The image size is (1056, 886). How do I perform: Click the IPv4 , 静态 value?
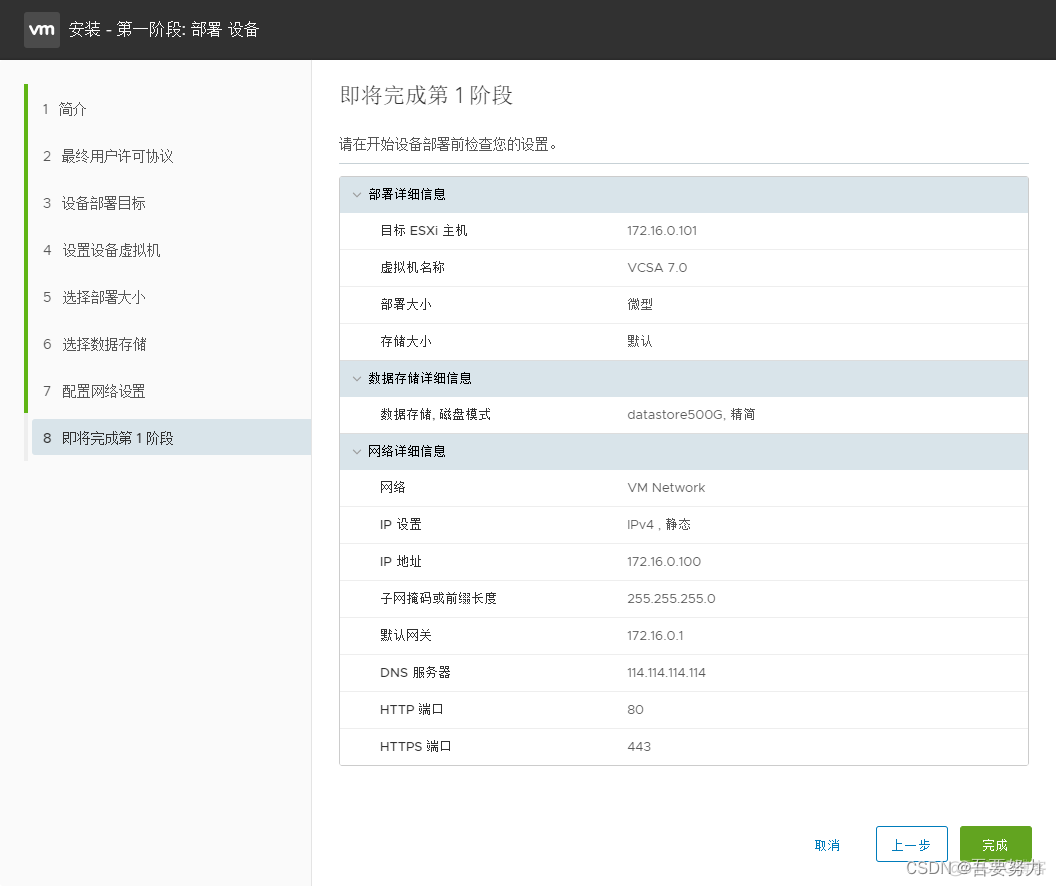point(659,524)
